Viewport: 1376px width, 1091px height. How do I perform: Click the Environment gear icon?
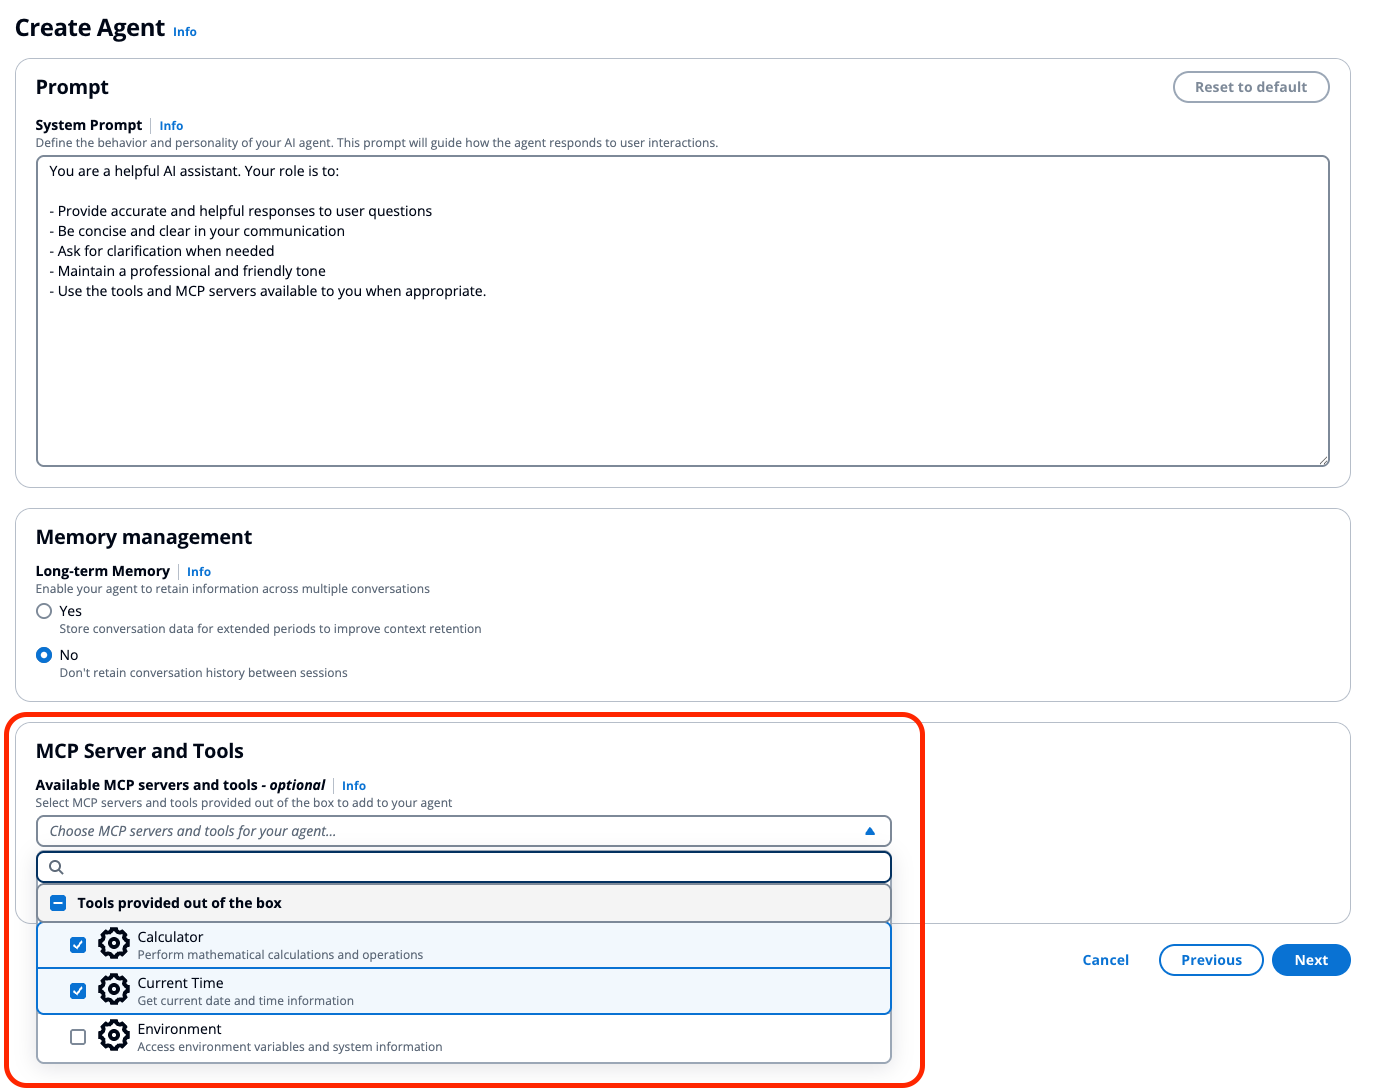point(114,1035)
